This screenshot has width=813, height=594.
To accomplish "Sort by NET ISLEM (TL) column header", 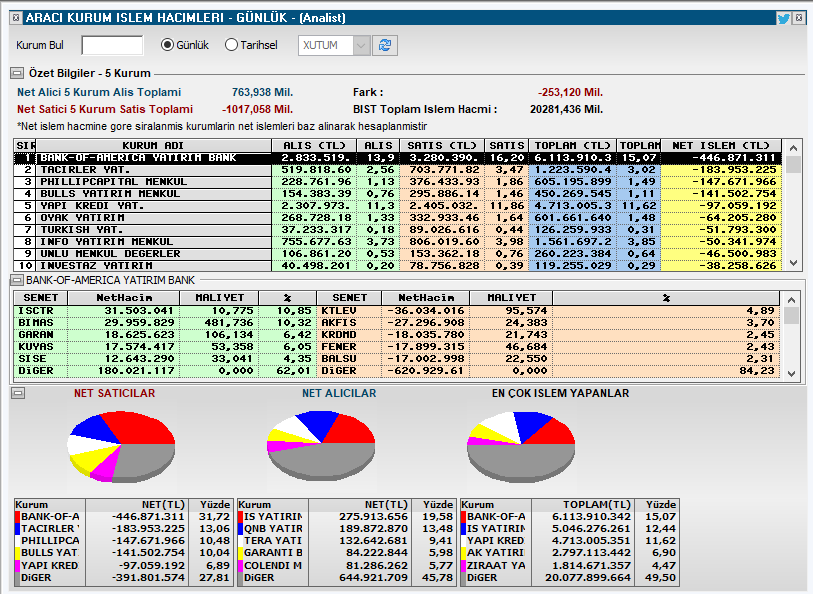I will coord(721,146).
